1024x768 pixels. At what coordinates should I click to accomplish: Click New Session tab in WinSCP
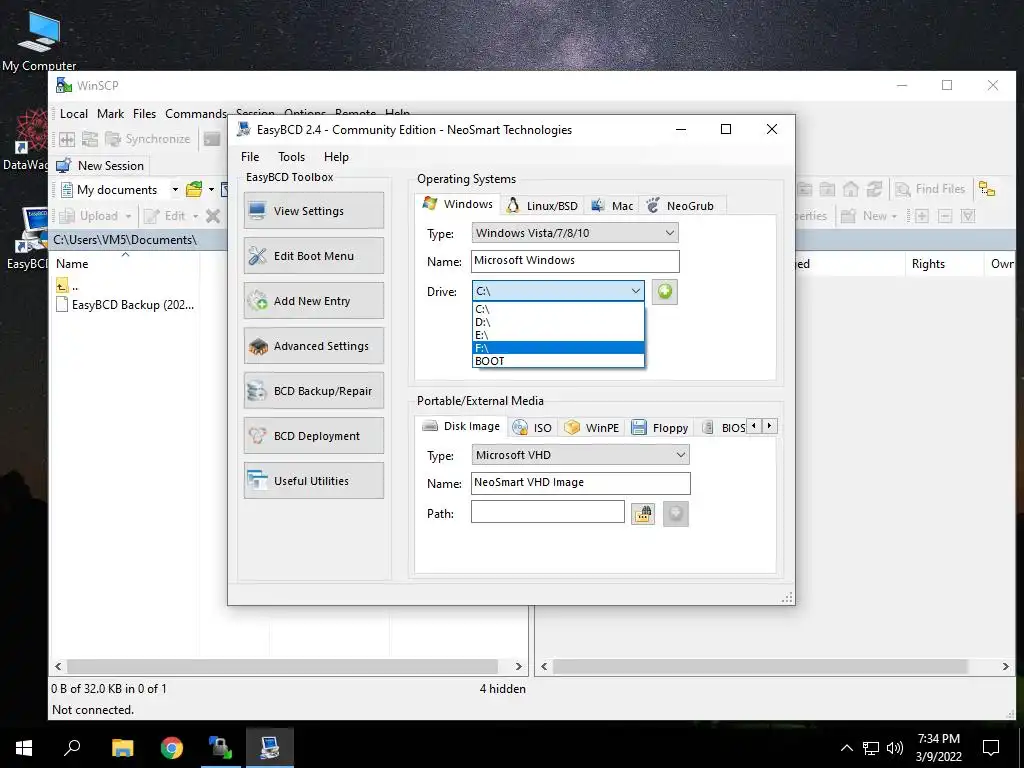tap(101, 166)
